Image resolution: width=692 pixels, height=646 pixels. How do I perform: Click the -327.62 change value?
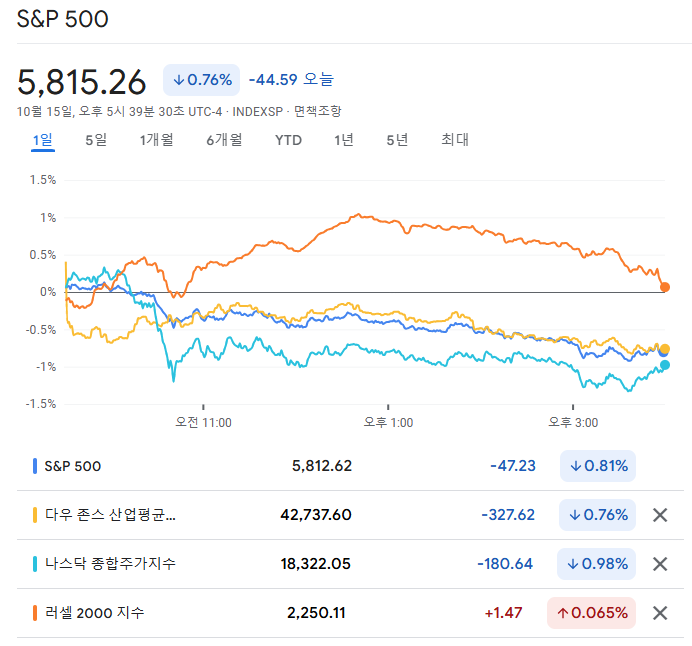[508, 515]
